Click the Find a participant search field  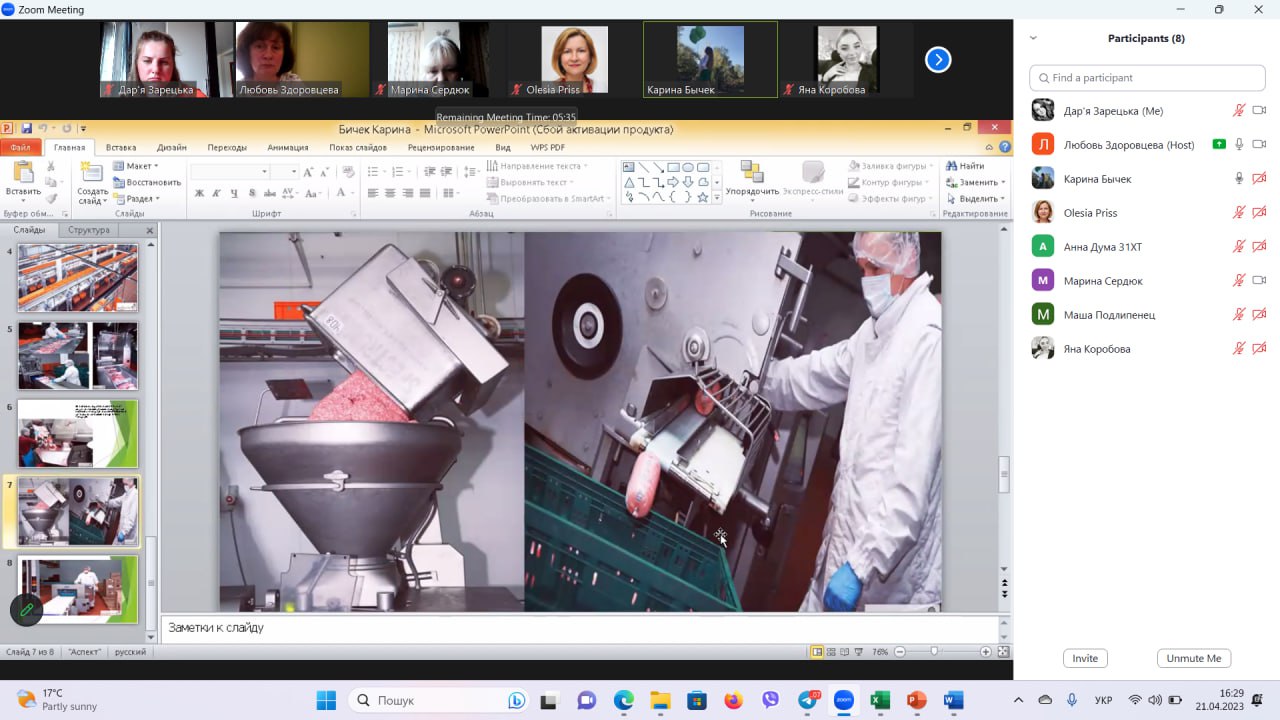pyautogui.click(x=1147, y=78)
